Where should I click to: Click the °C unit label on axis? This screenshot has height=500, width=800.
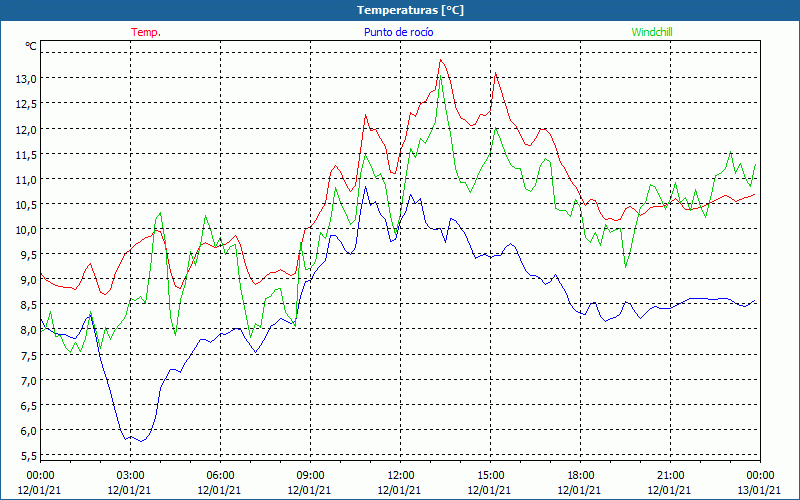[31, 46]
